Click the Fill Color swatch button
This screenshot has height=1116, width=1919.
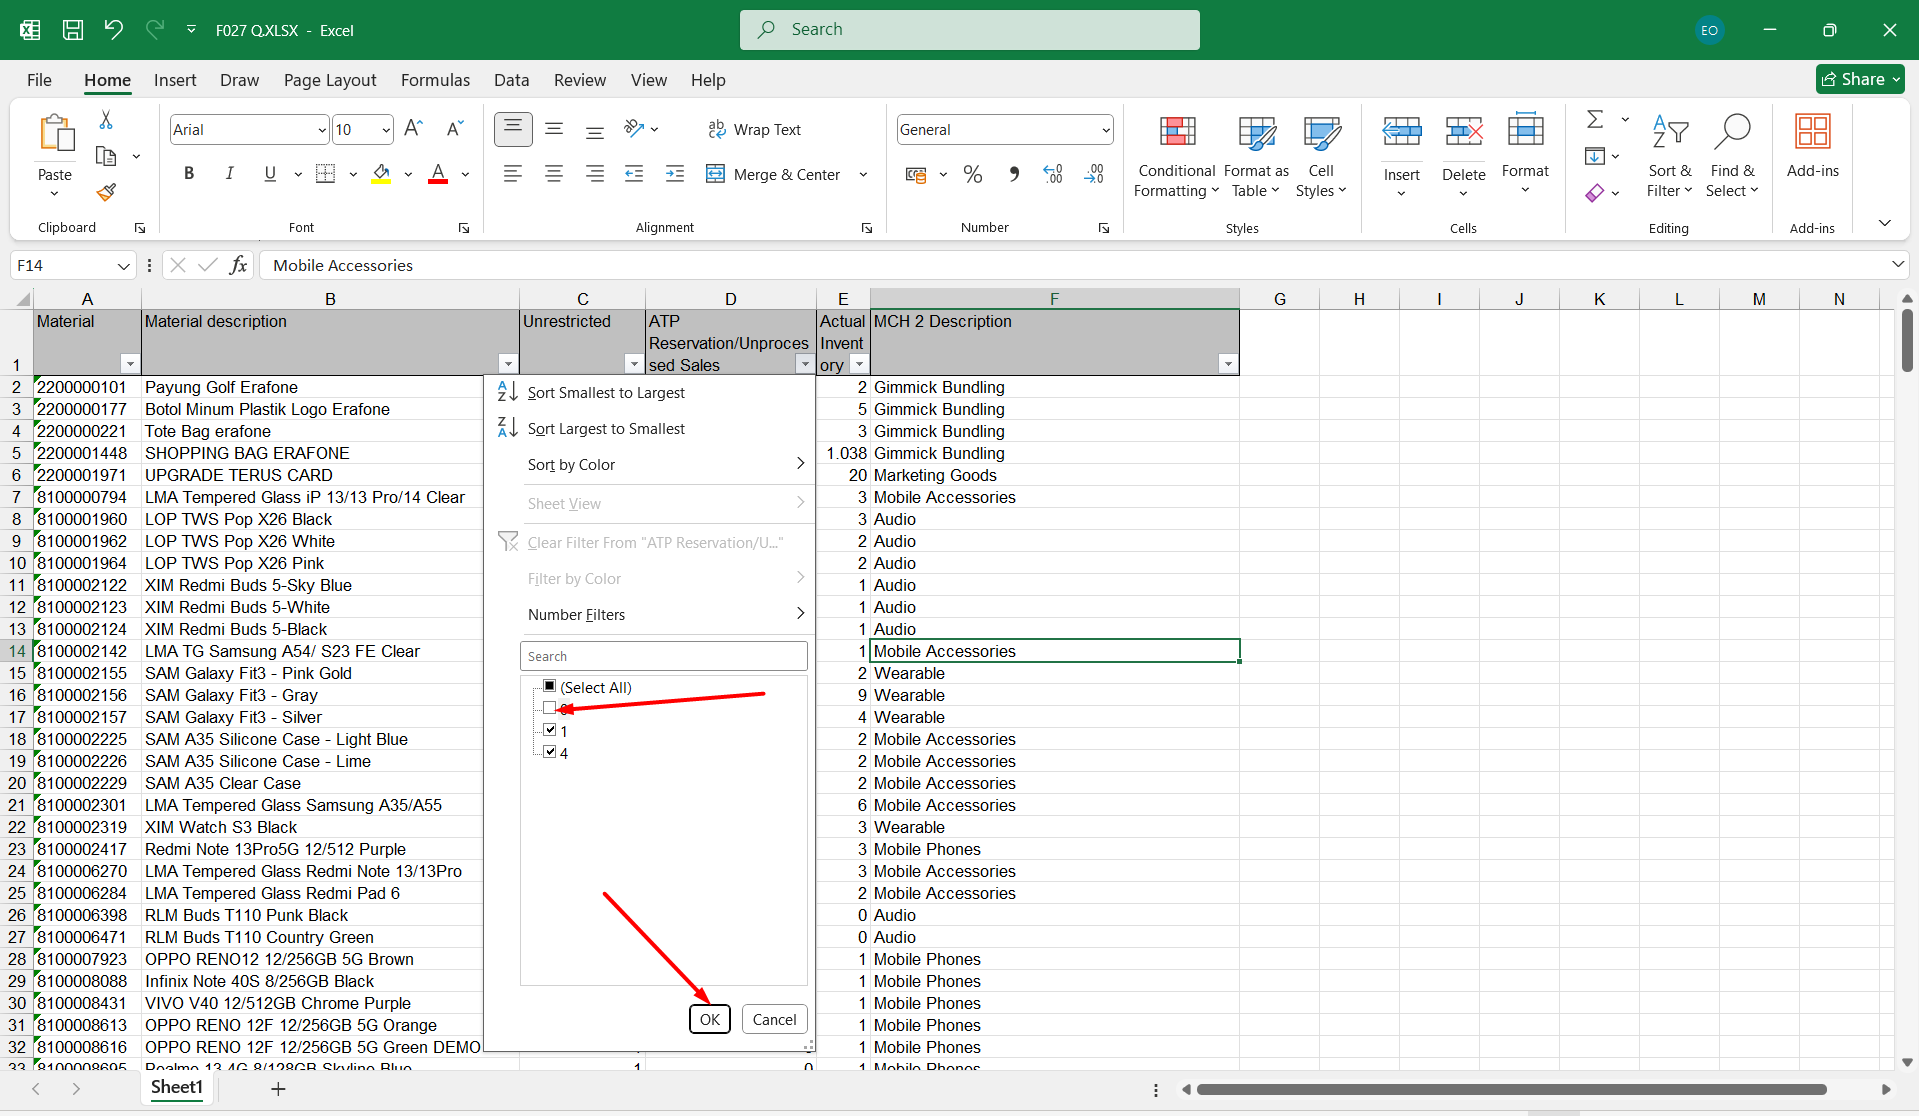pyautogui.click(x=381, y=174)
